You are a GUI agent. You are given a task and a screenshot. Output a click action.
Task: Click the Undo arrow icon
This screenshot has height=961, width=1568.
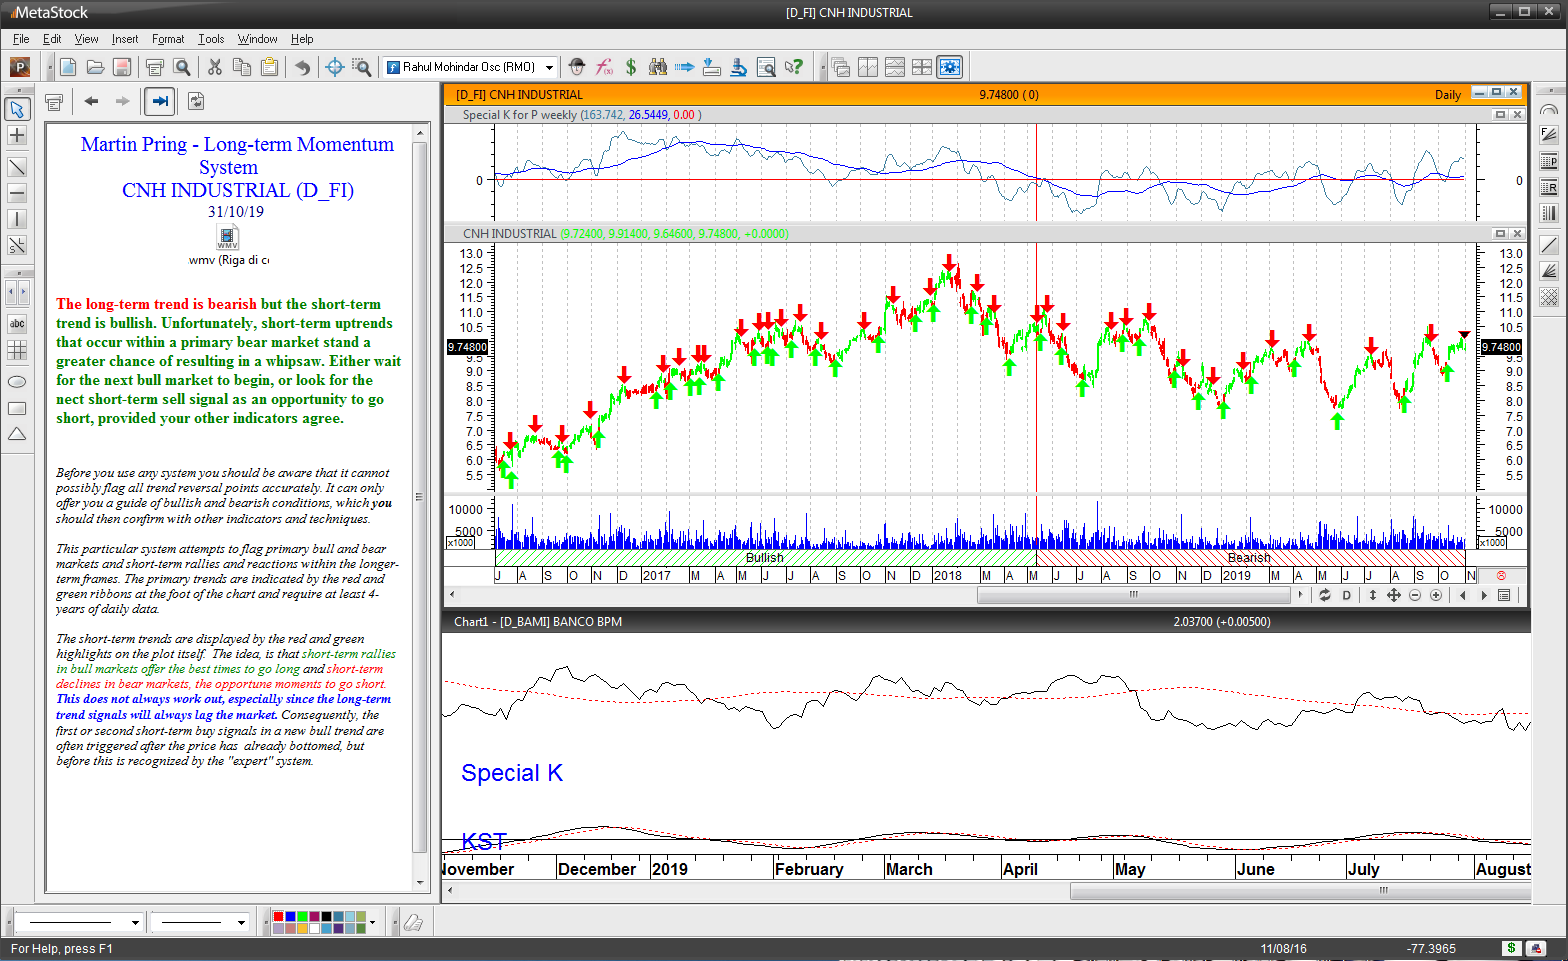pos(301,67)
